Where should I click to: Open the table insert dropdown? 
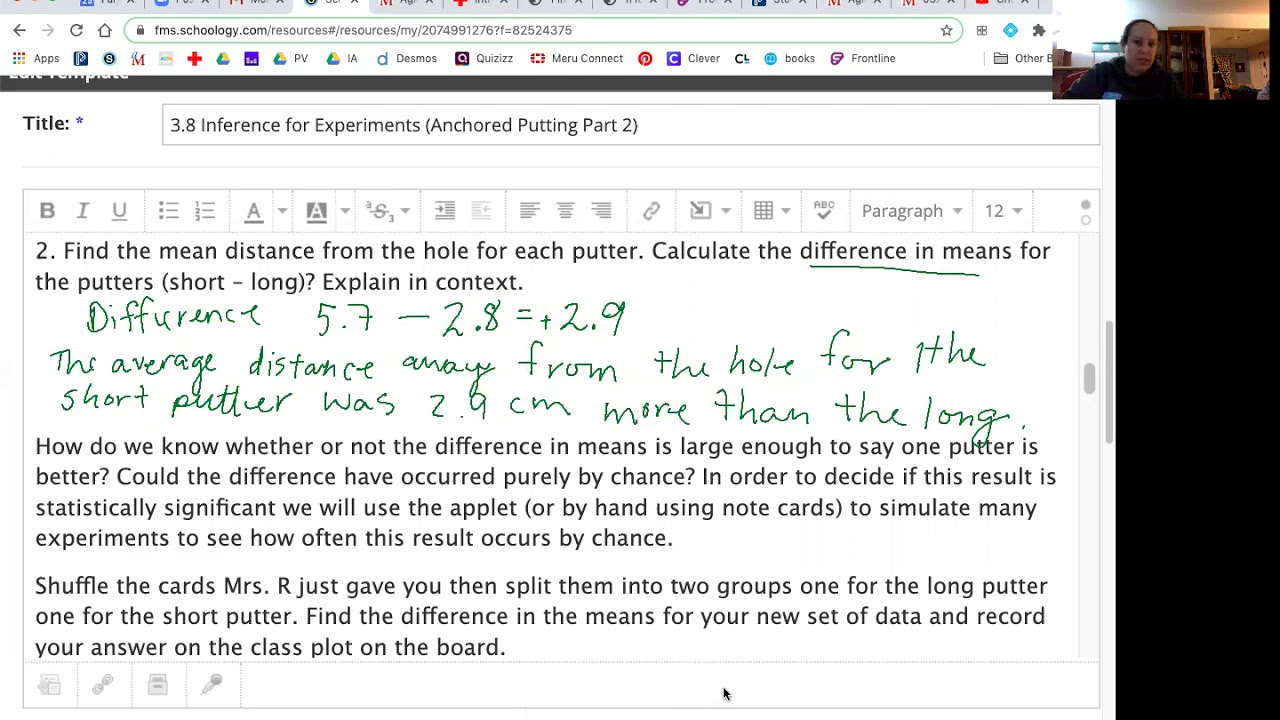tap(773, 211)
